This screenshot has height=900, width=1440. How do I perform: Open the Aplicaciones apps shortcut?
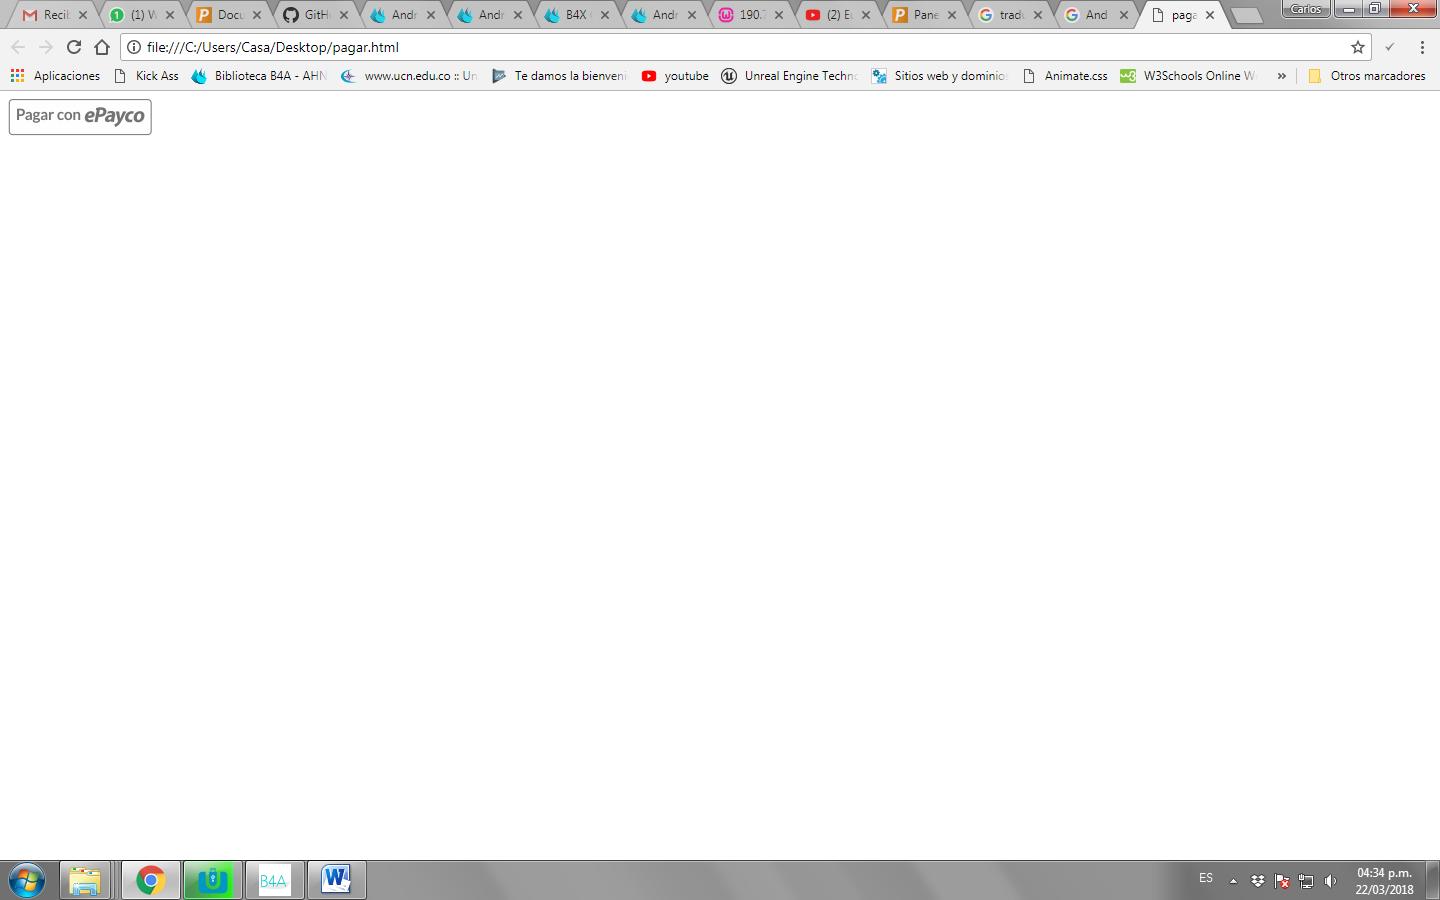point(55,76)
